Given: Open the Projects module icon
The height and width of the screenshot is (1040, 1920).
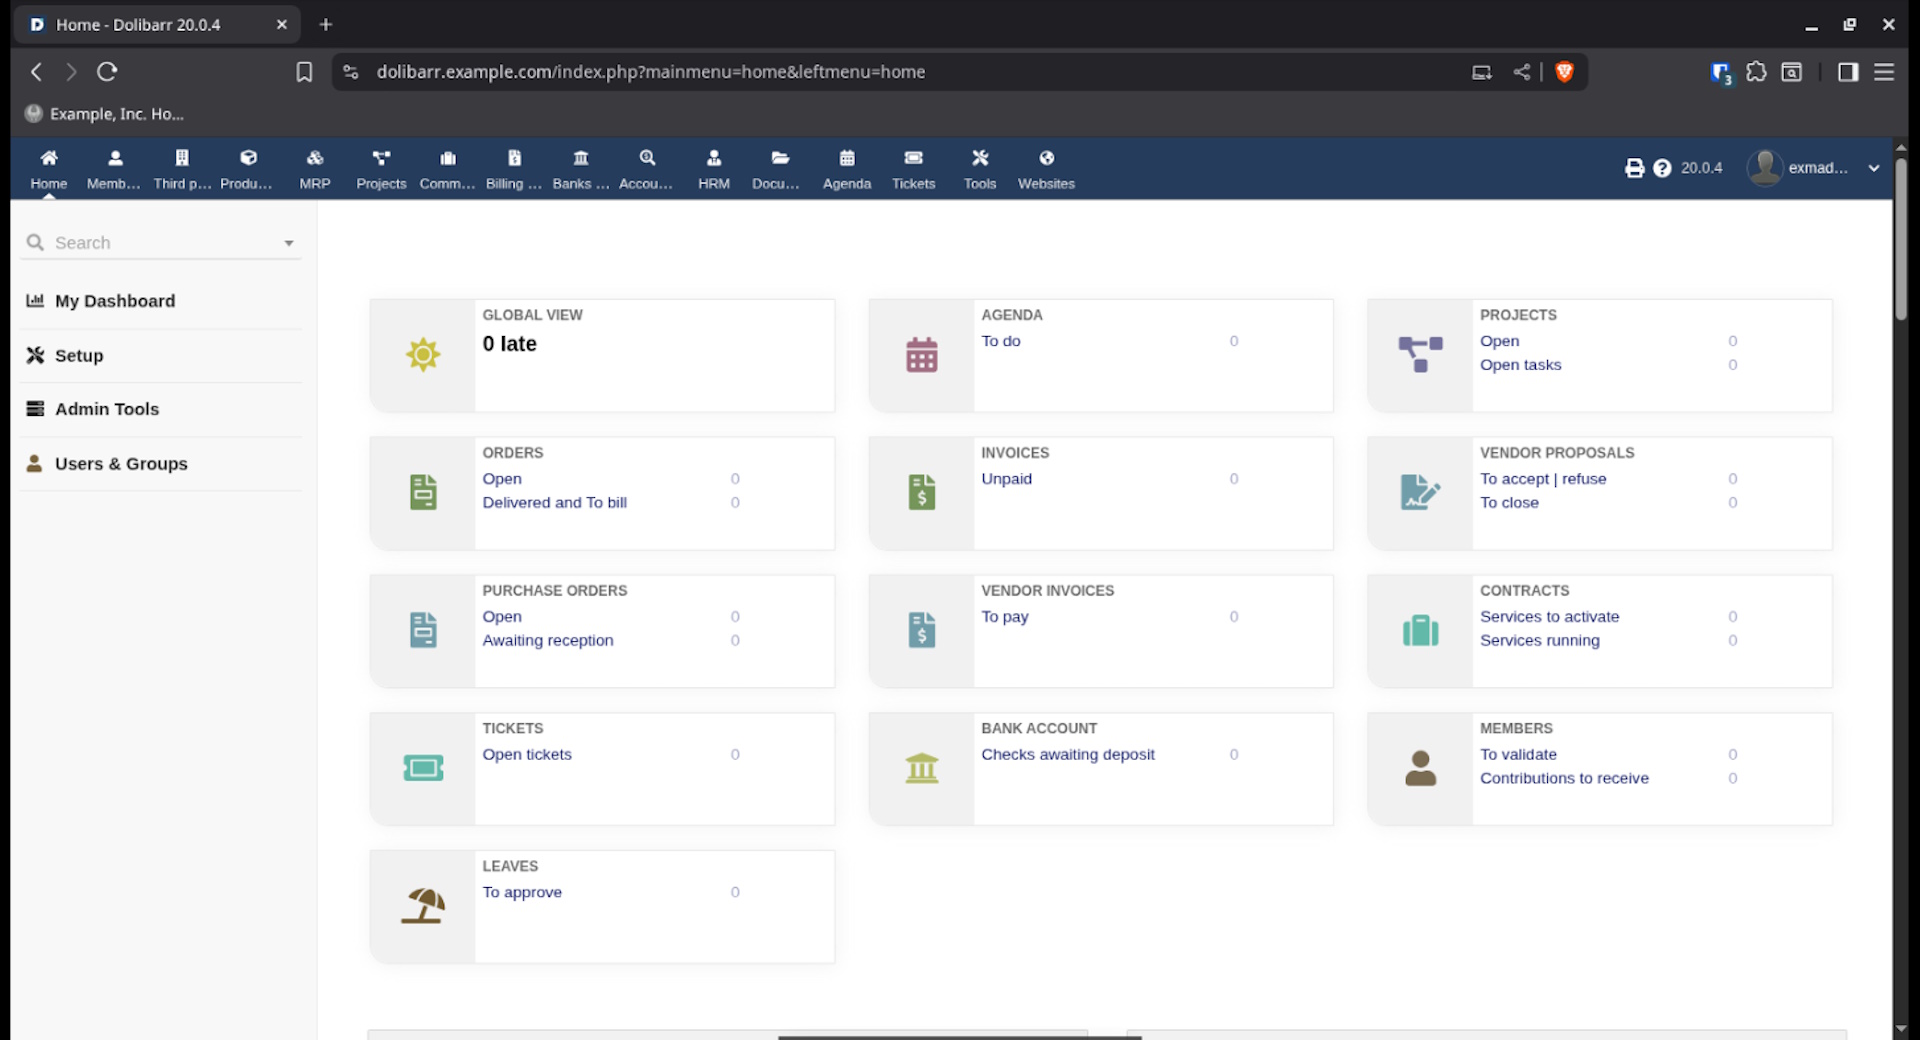Looking at the screenshot, I should click(381, 159).
